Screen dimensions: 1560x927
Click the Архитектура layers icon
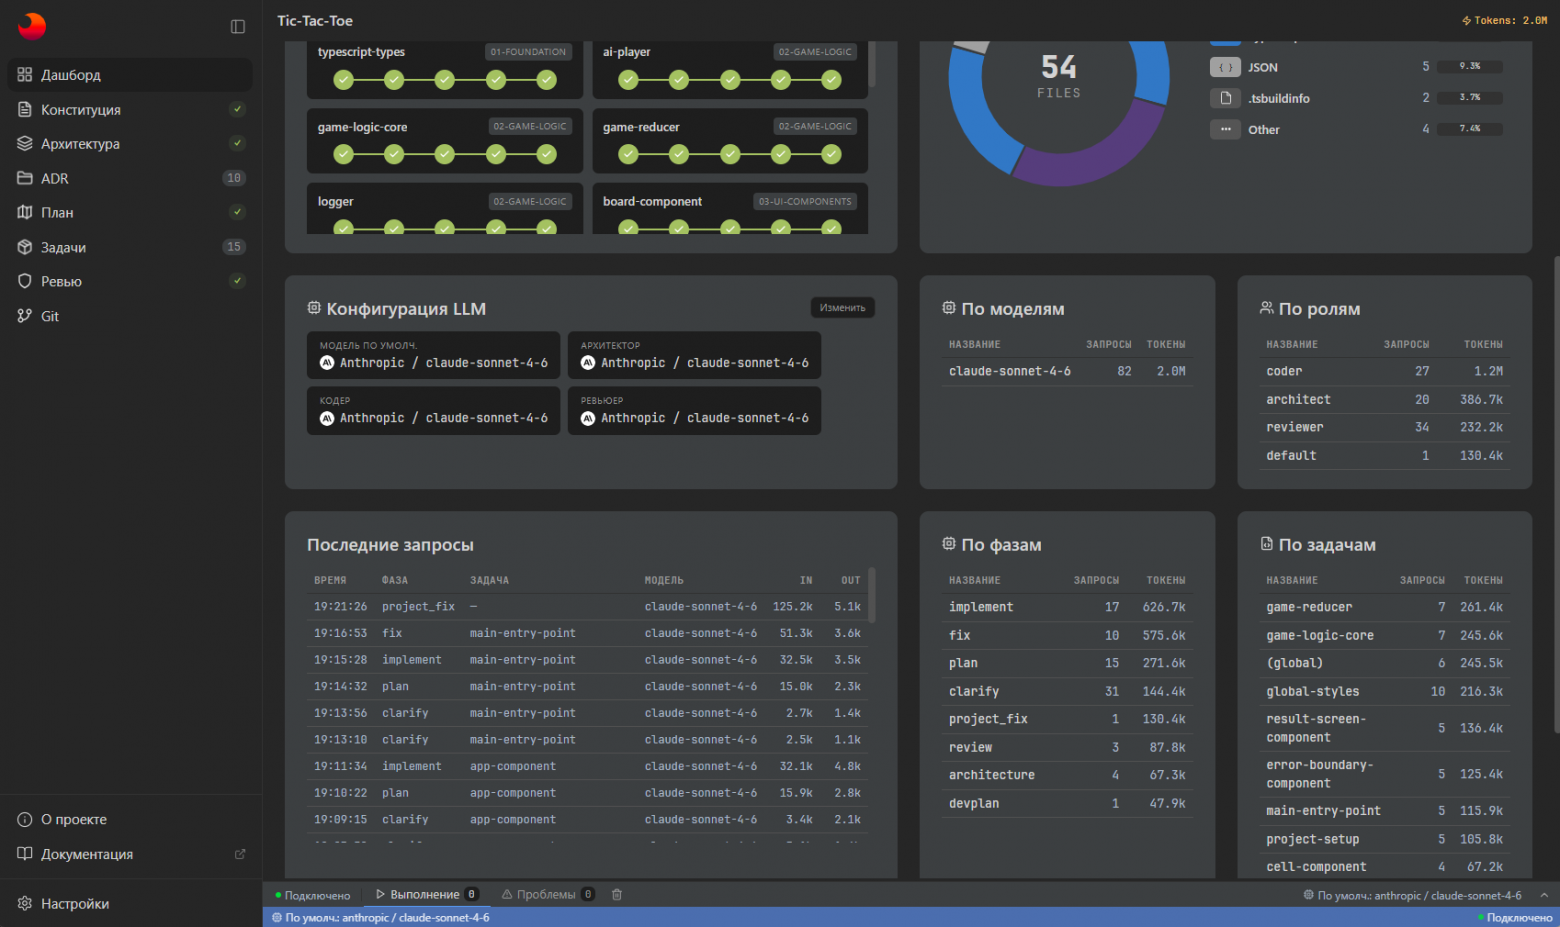[25, 143]
